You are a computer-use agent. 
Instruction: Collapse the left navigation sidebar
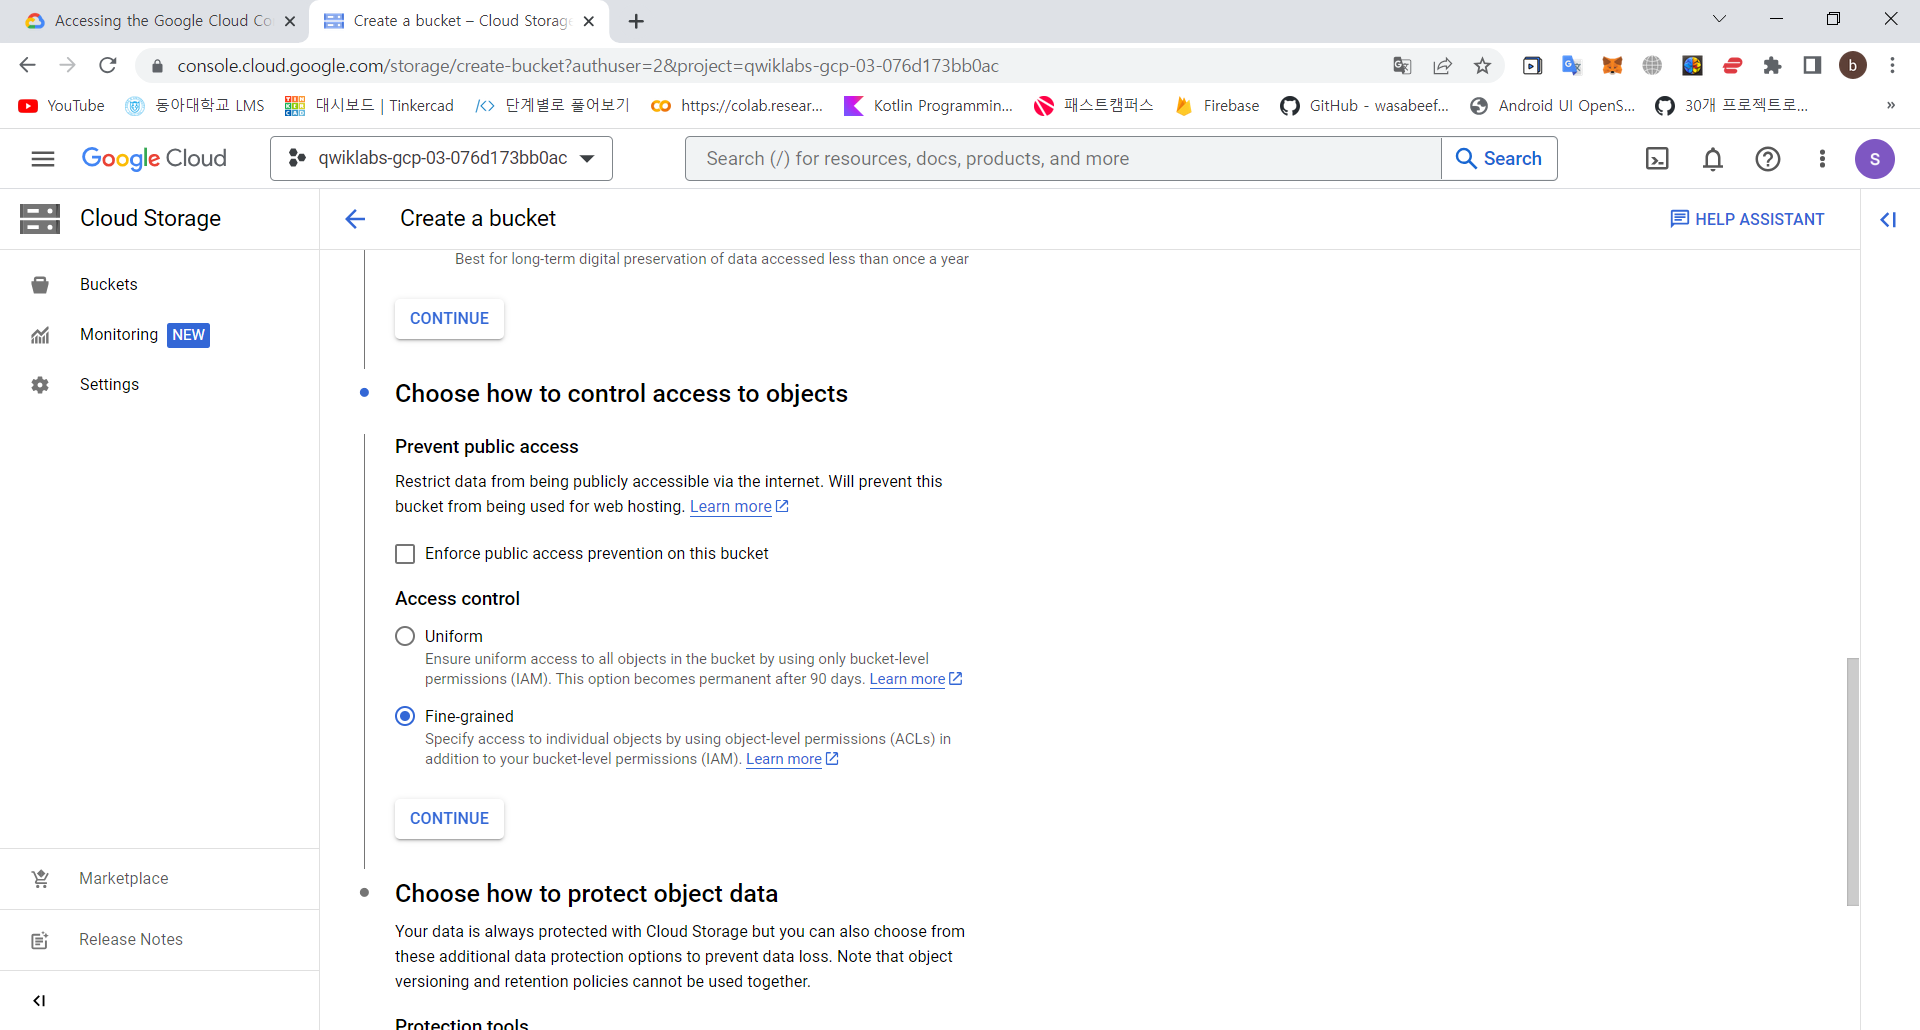point(39,1000)
